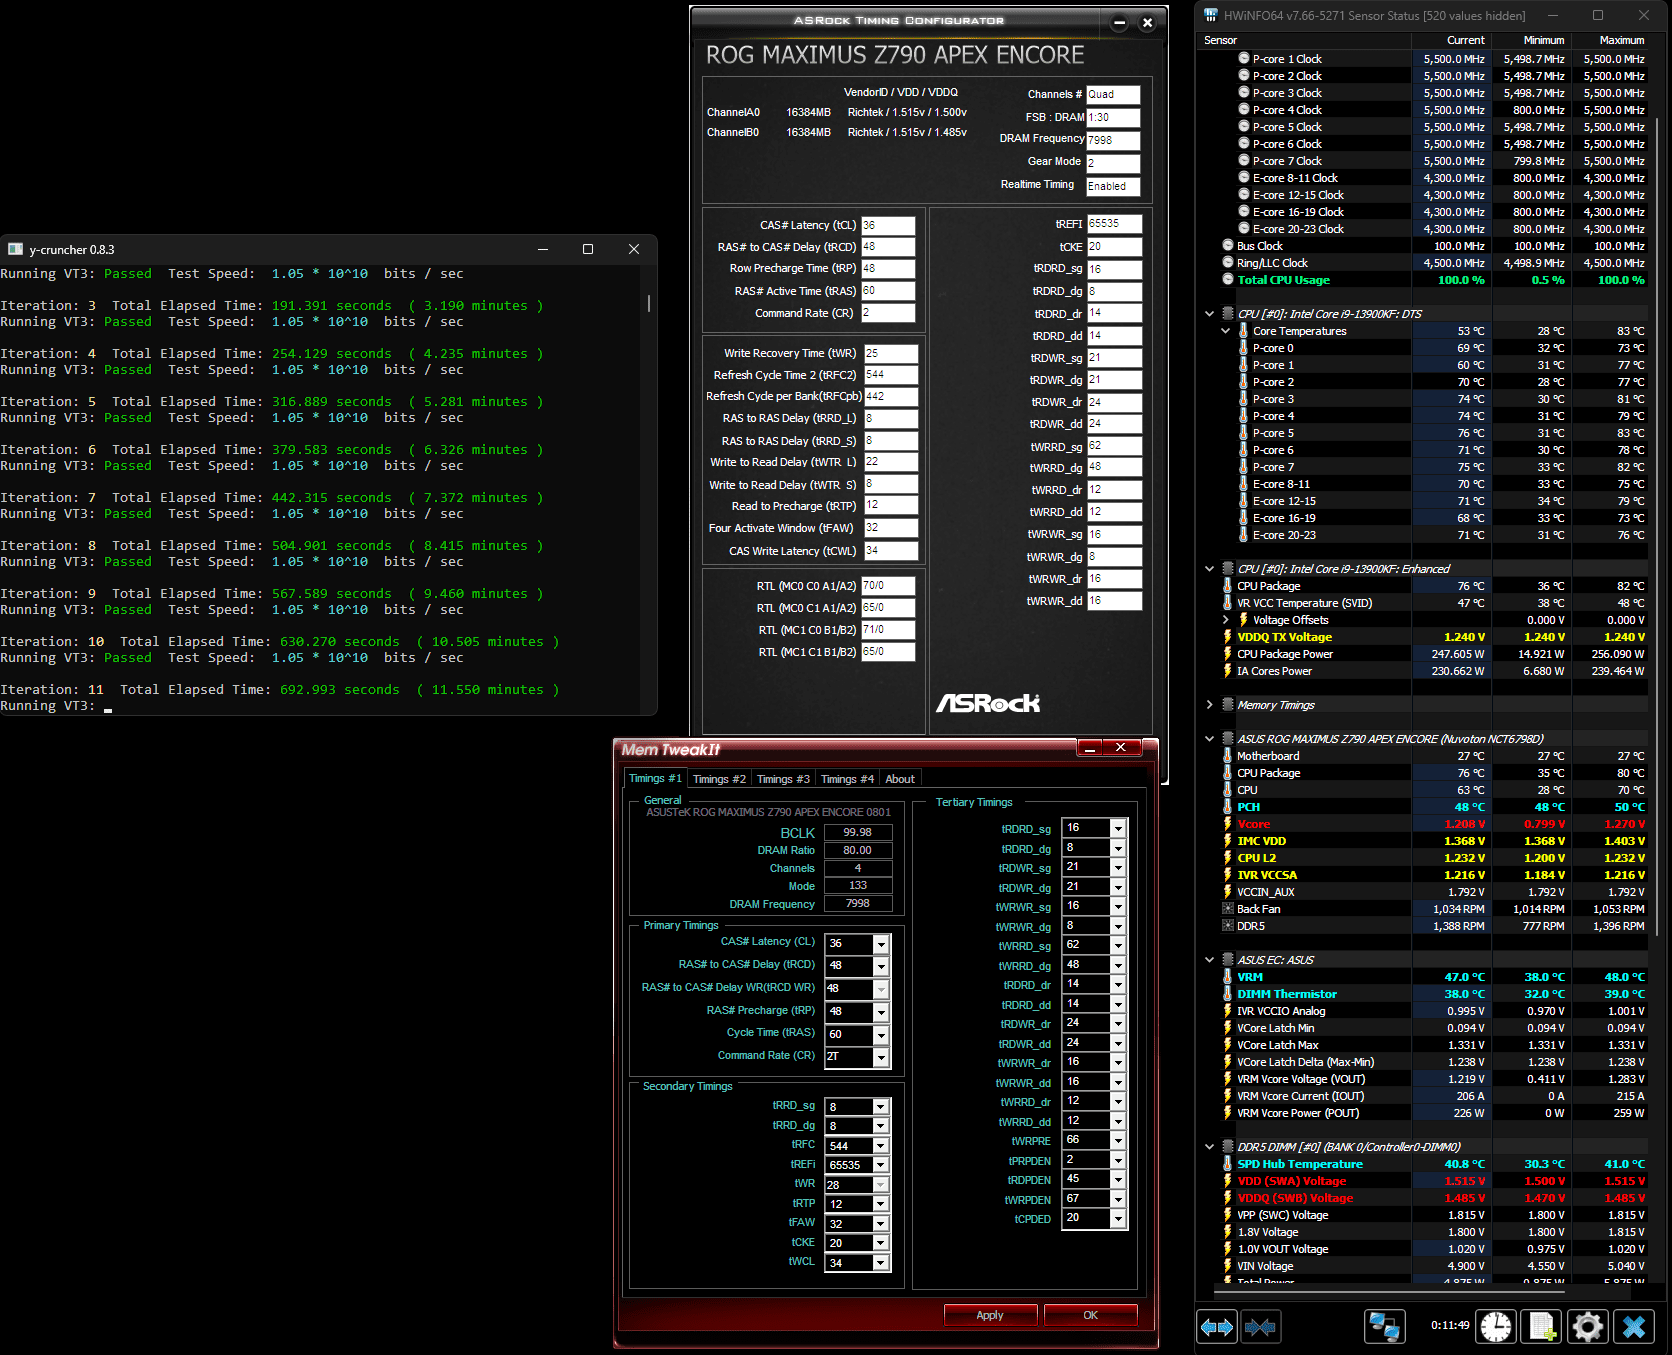The image size is (1672, 1355).
Task: Open HWiNFO remote network monitors icon
Action: 1385,1327
